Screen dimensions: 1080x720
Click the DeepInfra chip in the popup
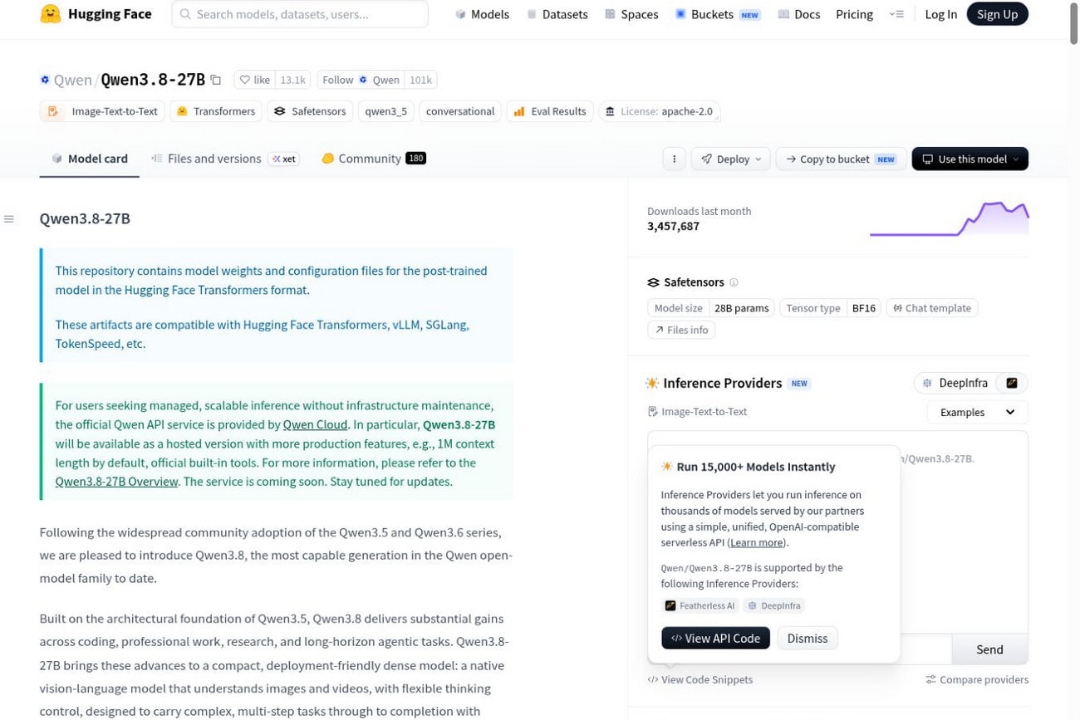[x=774, y=606]
